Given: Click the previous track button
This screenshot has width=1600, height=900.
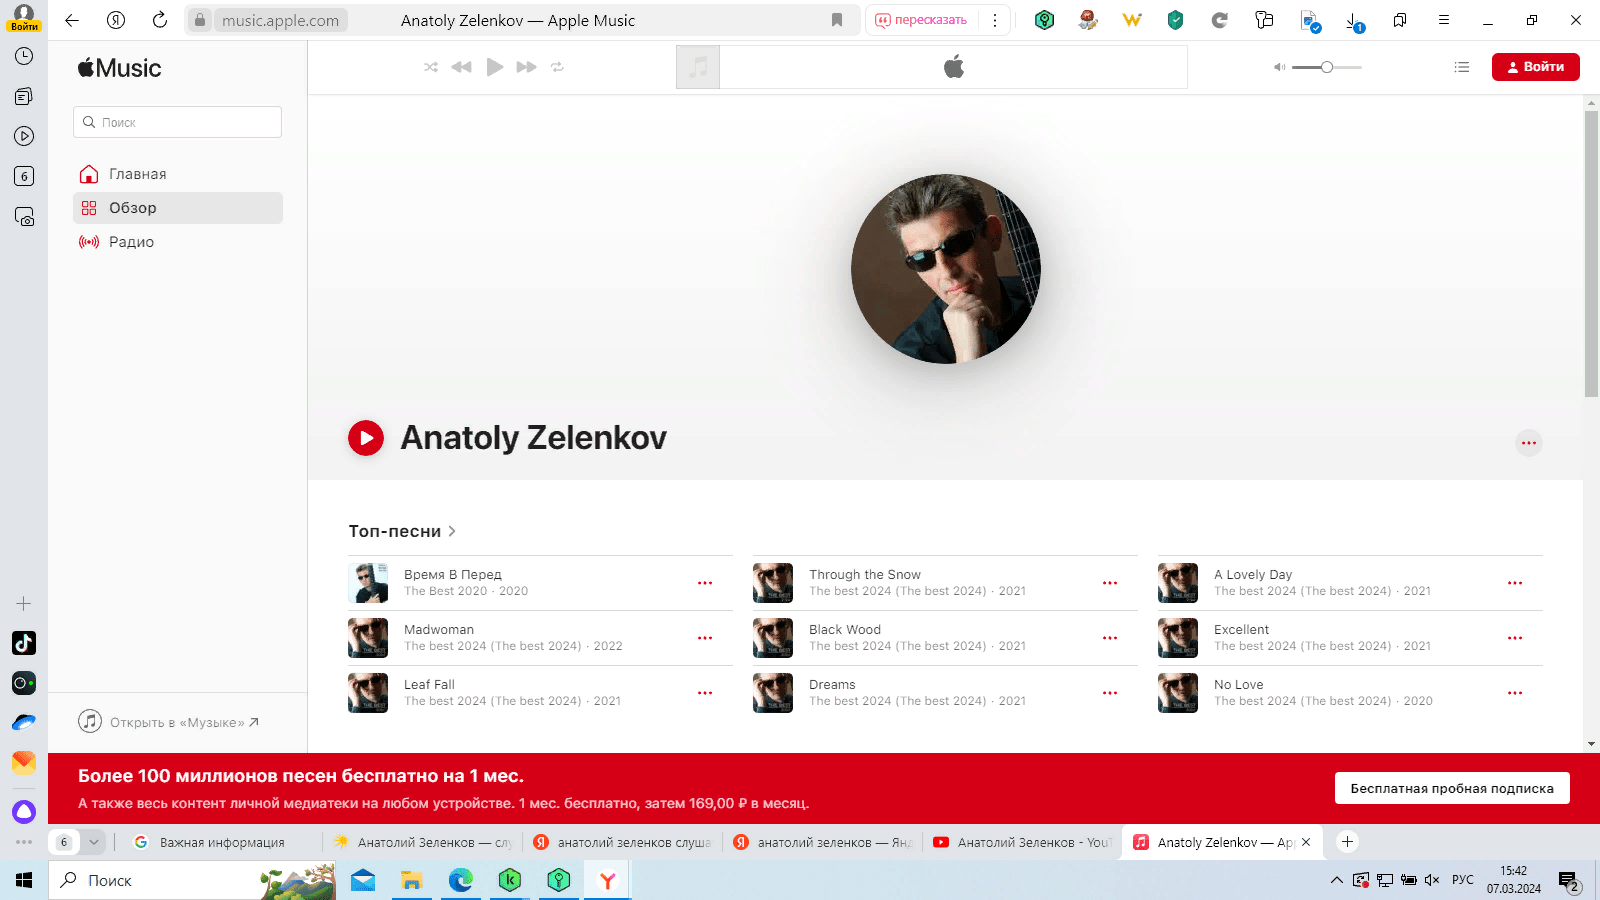Looking at the screenshot, I should pyautogui.click(x=461, y=67).
